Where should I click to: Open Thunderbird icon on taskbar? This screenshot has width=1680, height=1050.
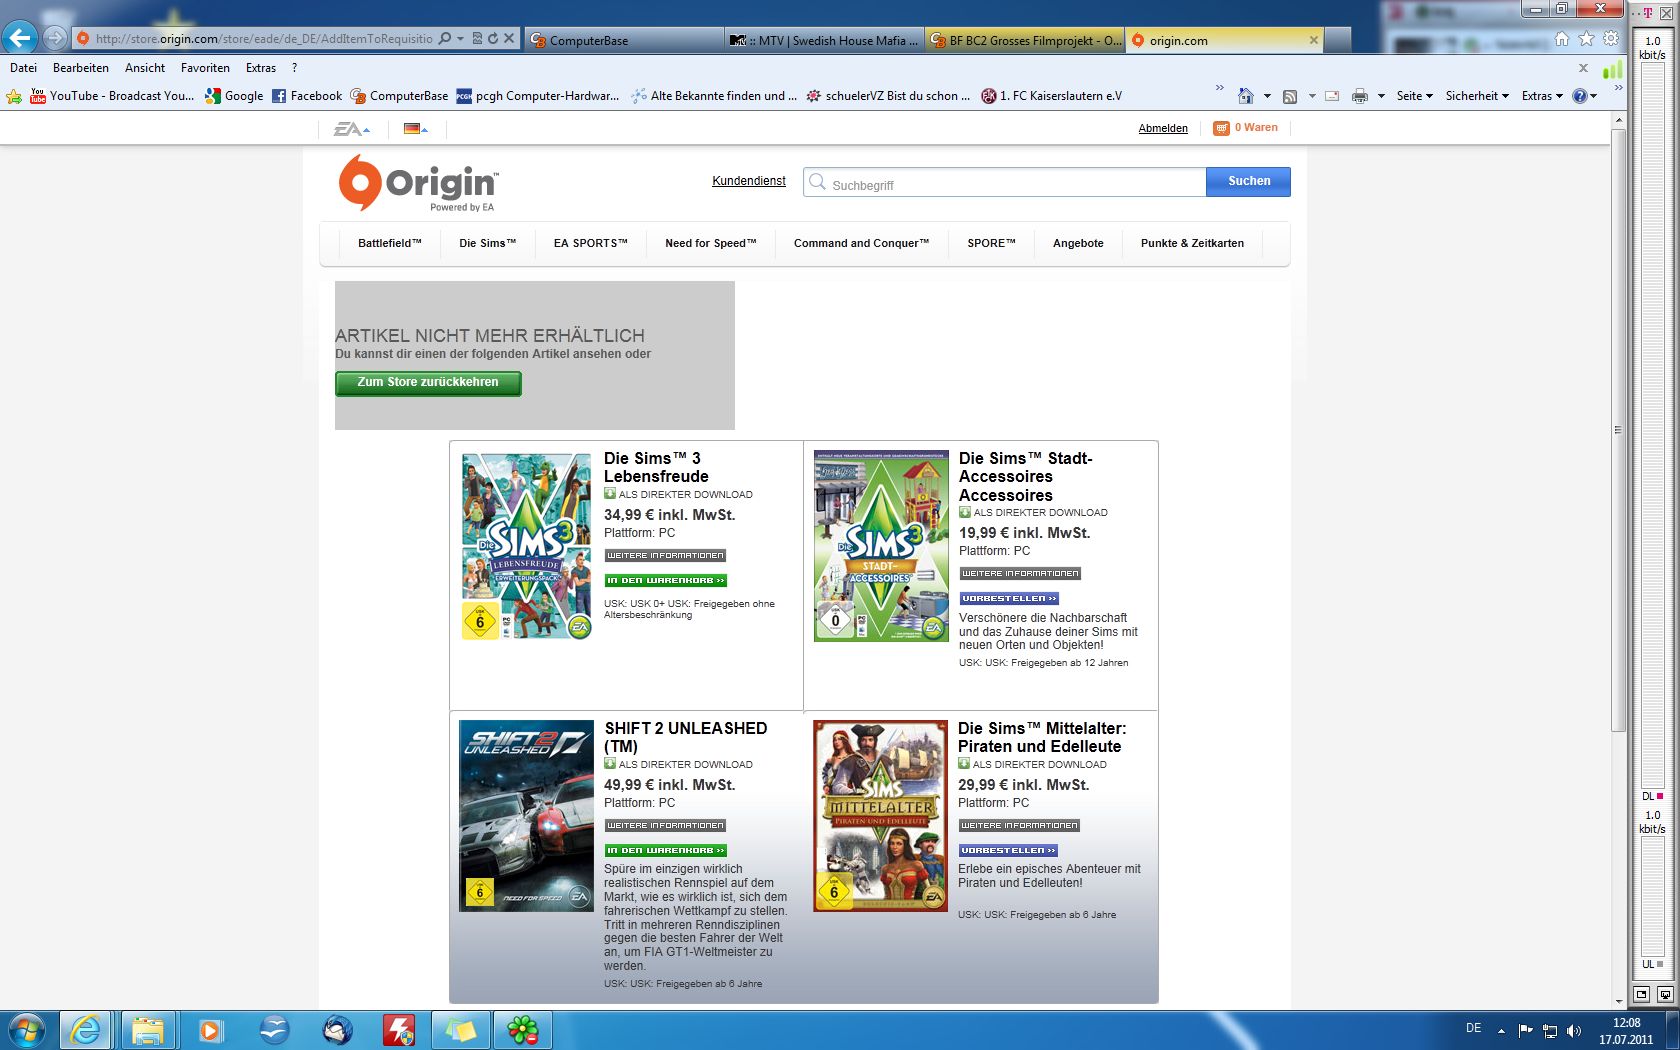click(336, 1030)
